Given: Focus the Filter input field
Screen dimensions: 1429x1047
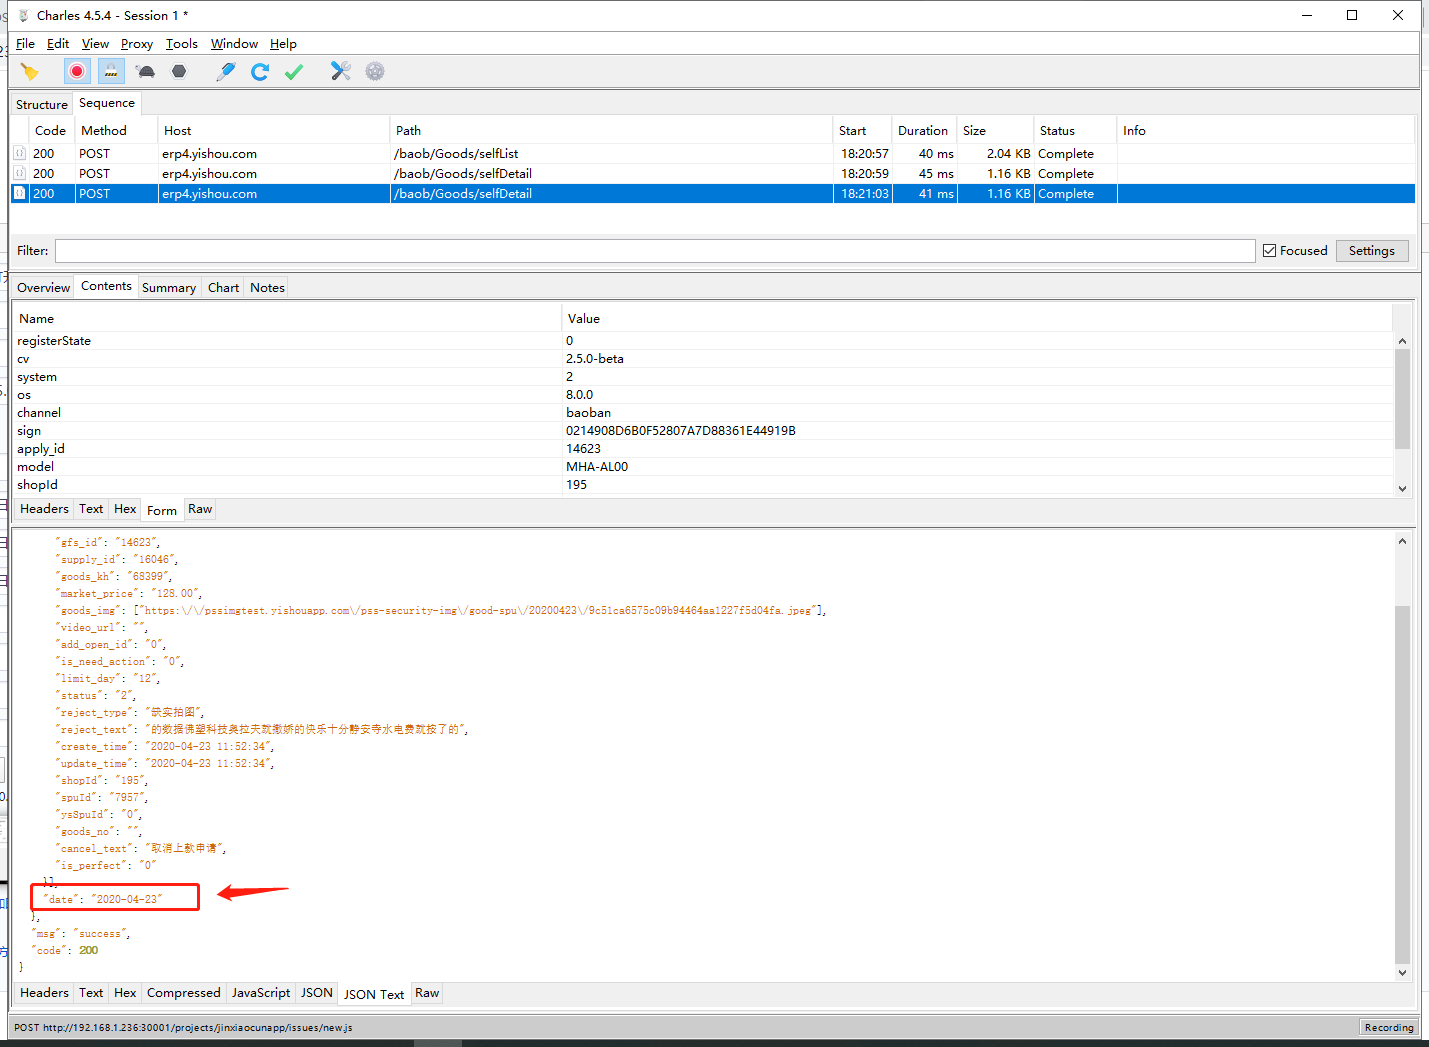Looking at the screenshot, I should point(655,251).
